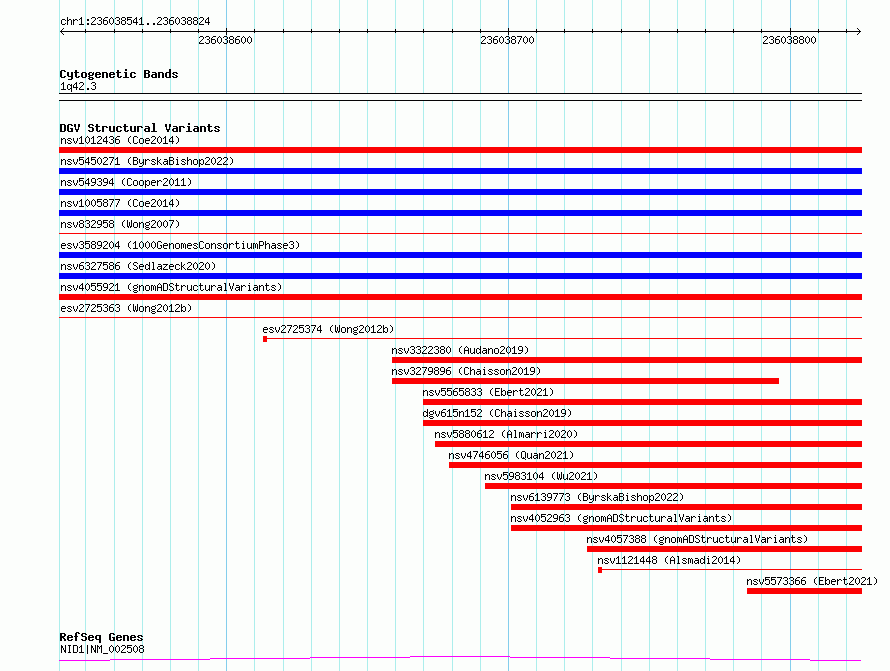This screenshot has height=671, width=890.
Task: Open nsv3322380 (Audano2019) variant
Action: coord(460,350)
